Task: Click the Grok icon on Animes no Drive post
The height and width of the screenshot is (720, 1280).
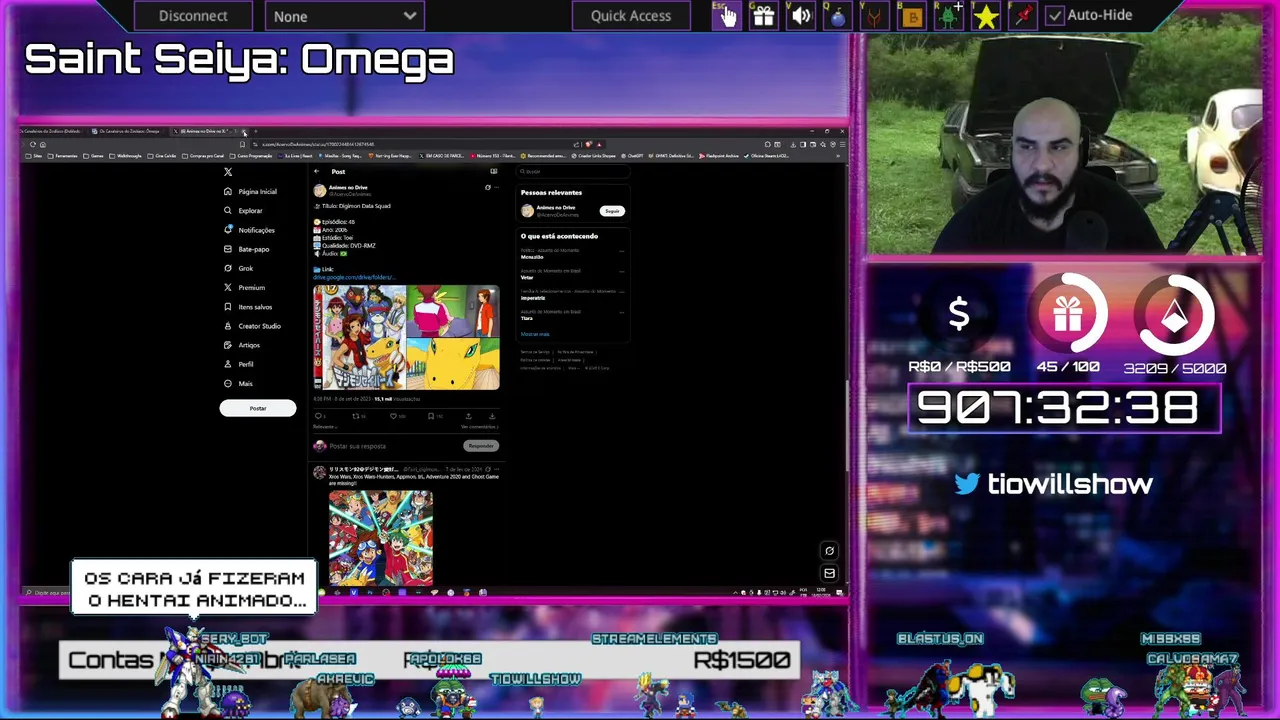Action: tap(488, 187)
